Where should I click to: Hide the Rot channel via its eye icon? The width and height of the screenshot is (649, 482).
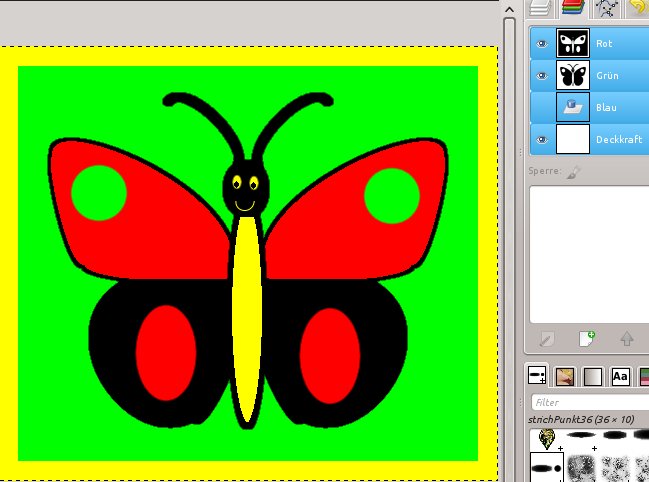pos(542,43)
